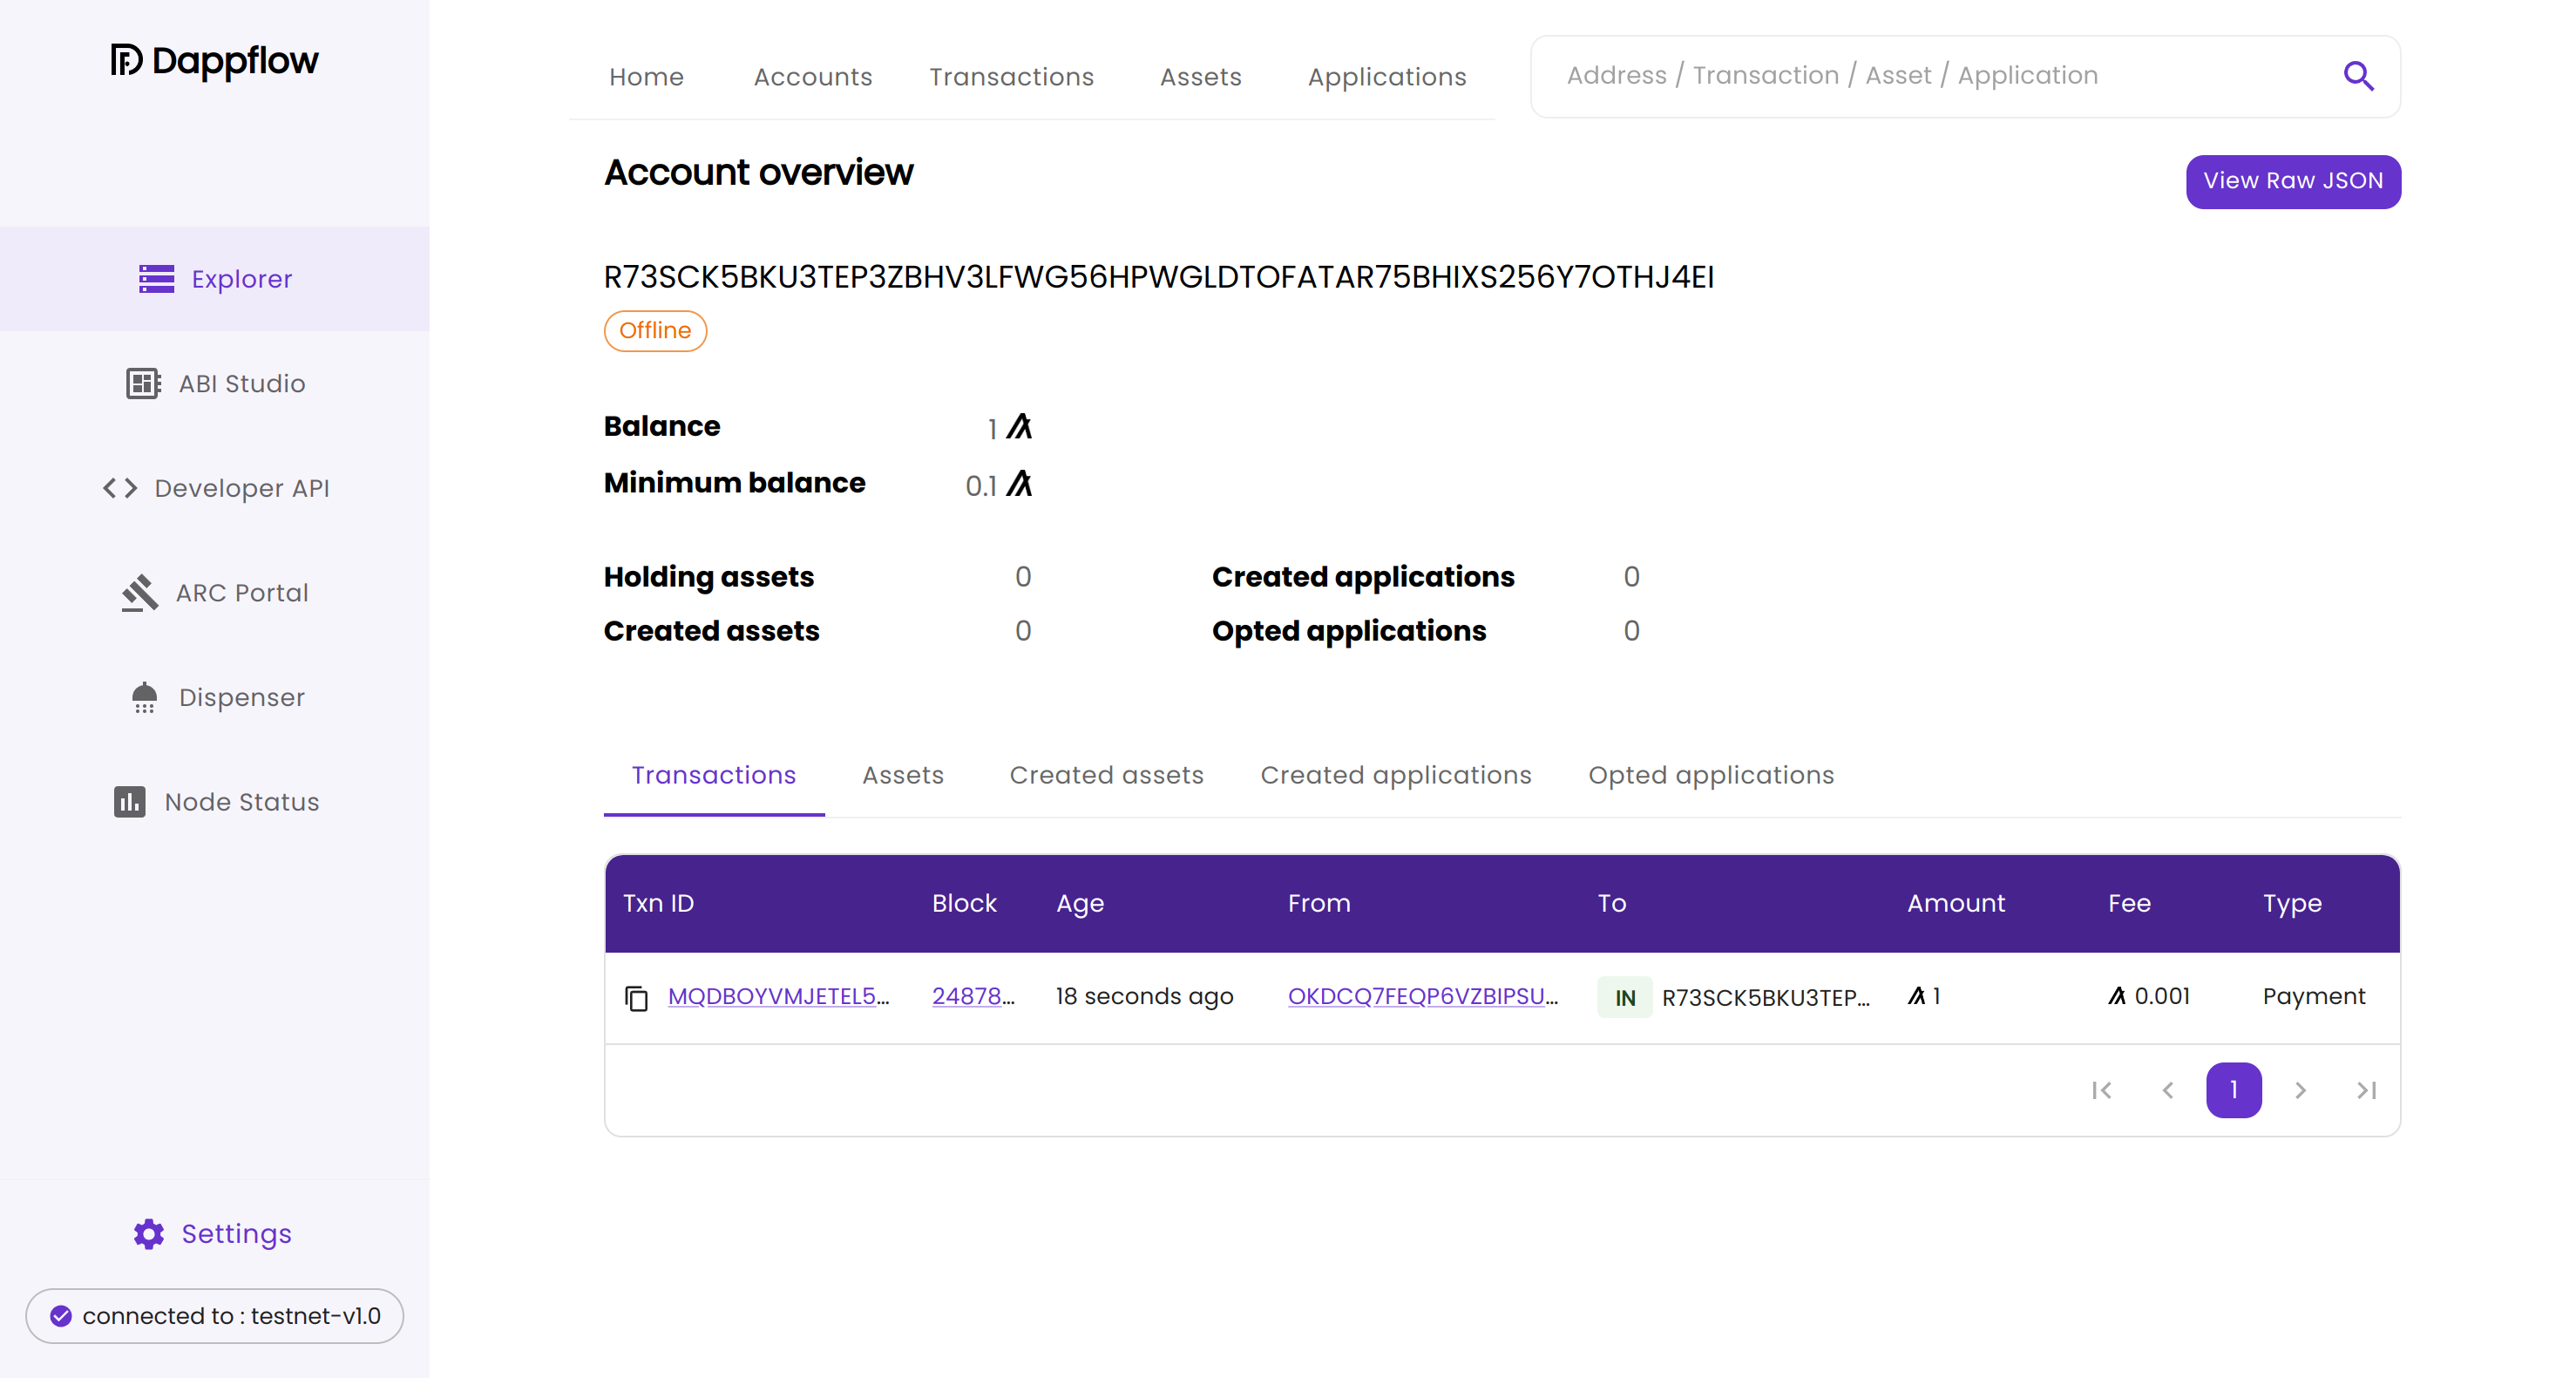This screenshot has height=1378, width=2576.
Task: Copy the transaction ID with the copy icon
Action: point(636,997)
